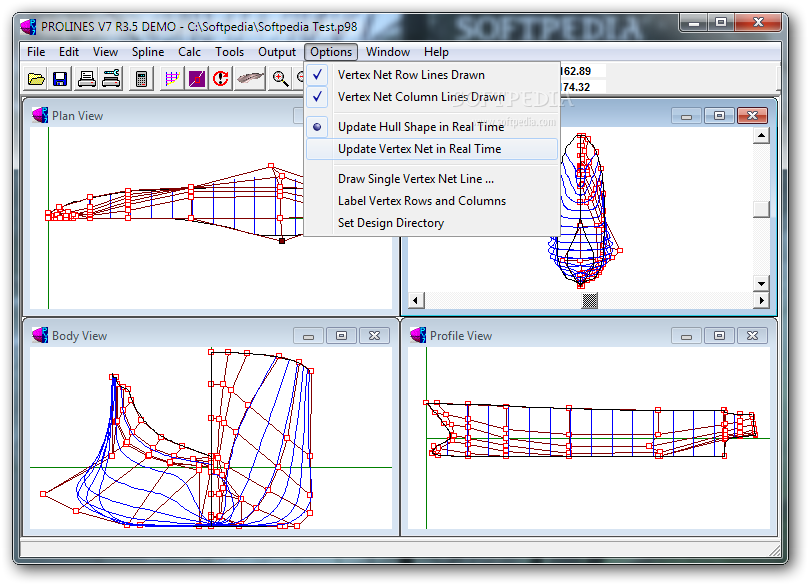Open the calculator toolbar icon
This screenshot has width=809, height=585.
click(141, 79)
